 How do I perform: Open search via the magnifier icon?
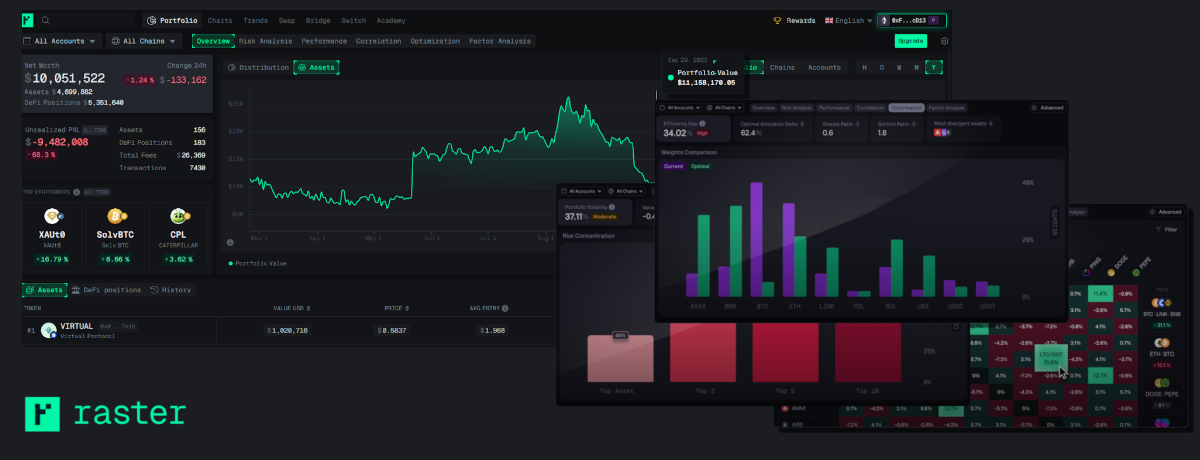pos(46,20)
